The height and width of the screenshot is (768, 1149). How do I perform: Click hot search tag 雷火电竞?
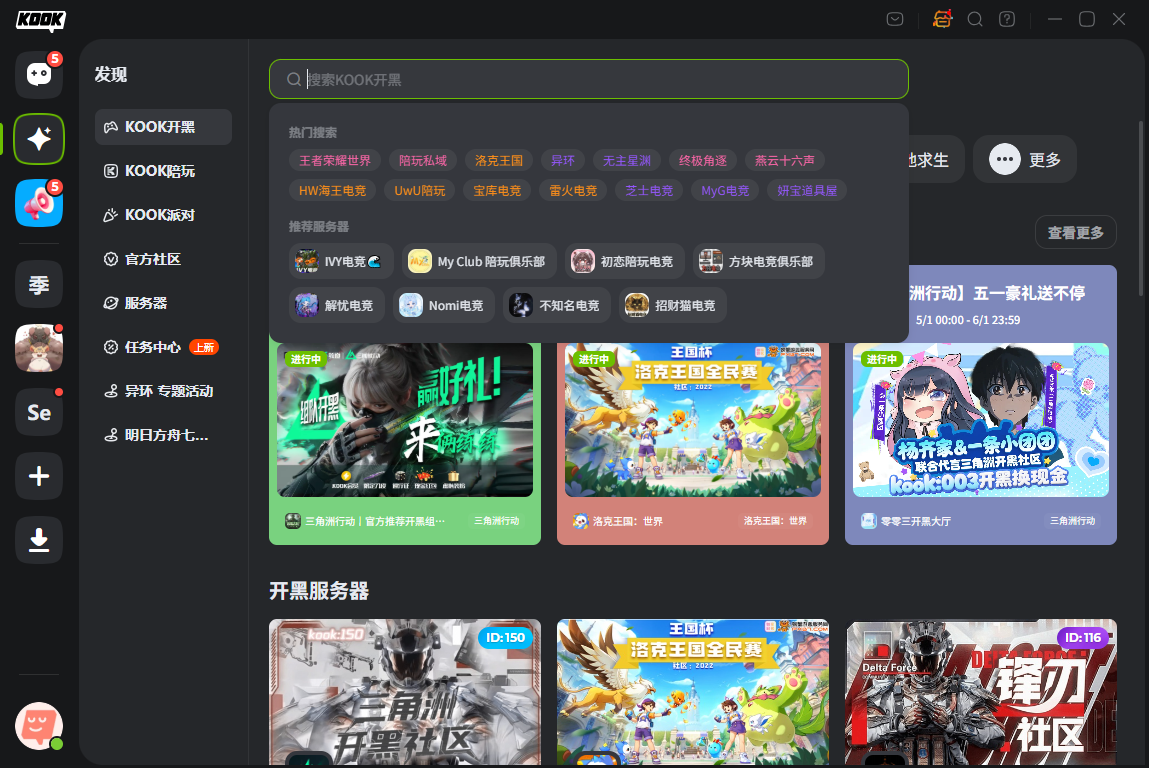(x=573, y=191)
